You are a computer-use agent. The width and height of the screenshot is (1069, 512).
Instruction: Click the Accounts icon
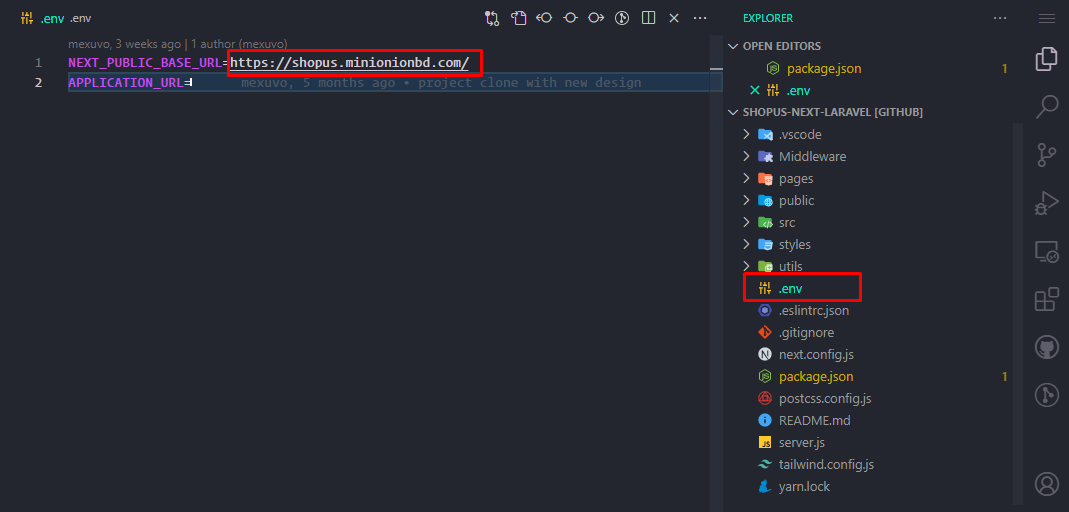coord(1046,484)
